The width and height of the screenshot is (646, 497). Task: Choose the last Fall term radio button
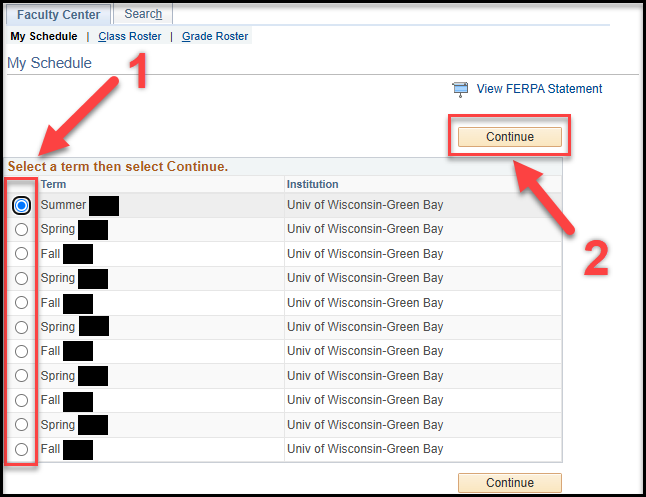coord(22,450)
